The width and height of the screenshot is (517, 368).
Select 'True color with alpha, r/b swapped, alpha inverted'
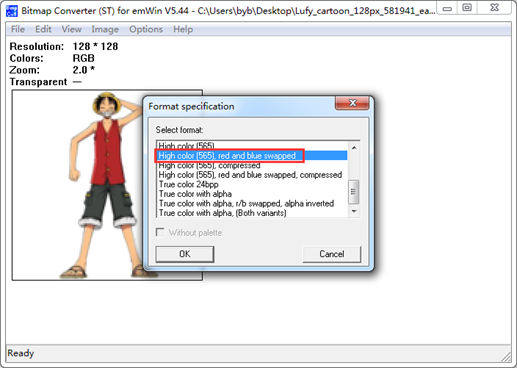point(252,203)
